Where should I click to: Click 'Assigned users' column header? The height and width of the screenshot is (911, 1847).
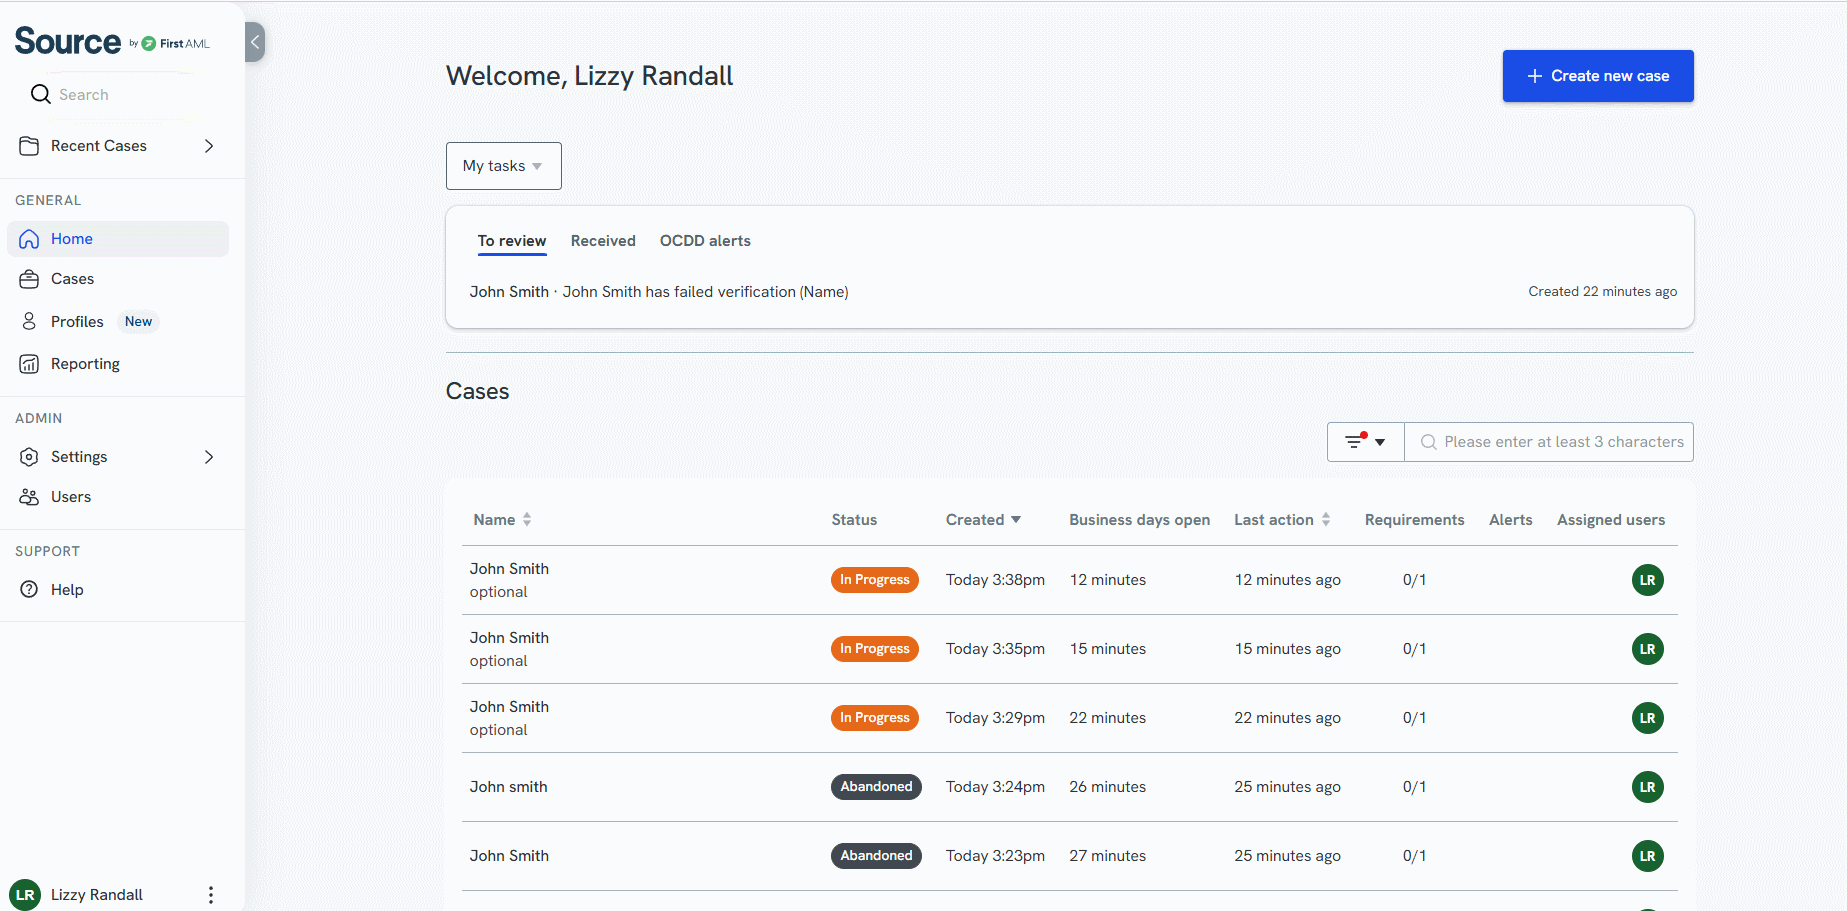point(1610,520)
